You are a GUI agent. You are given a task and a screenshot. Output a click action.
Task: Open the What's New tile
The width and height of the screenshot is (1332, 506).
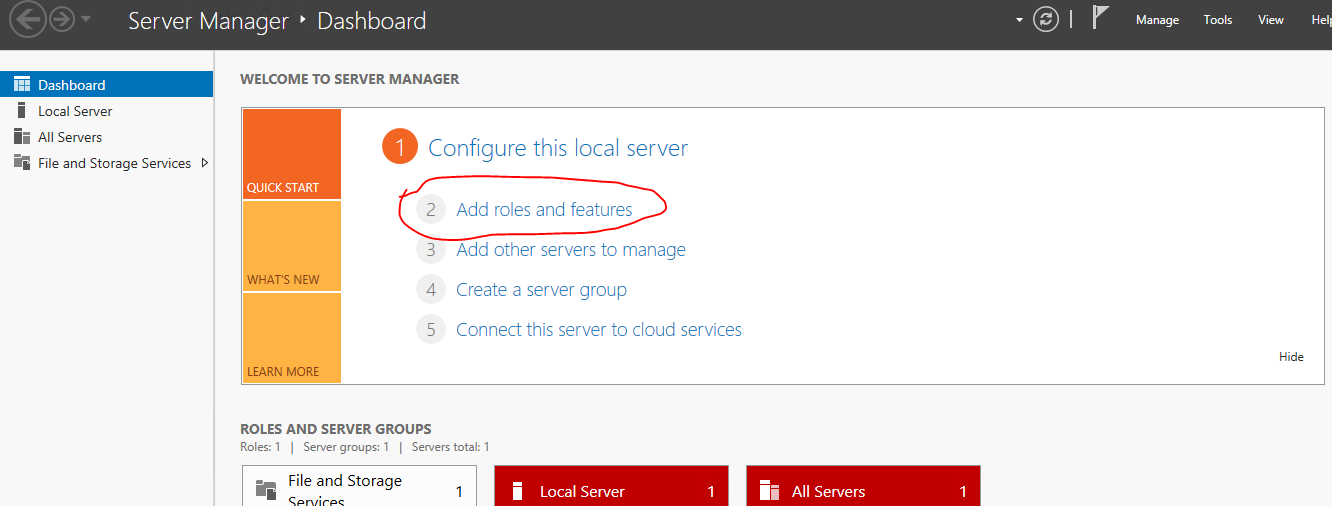(291, 246)
